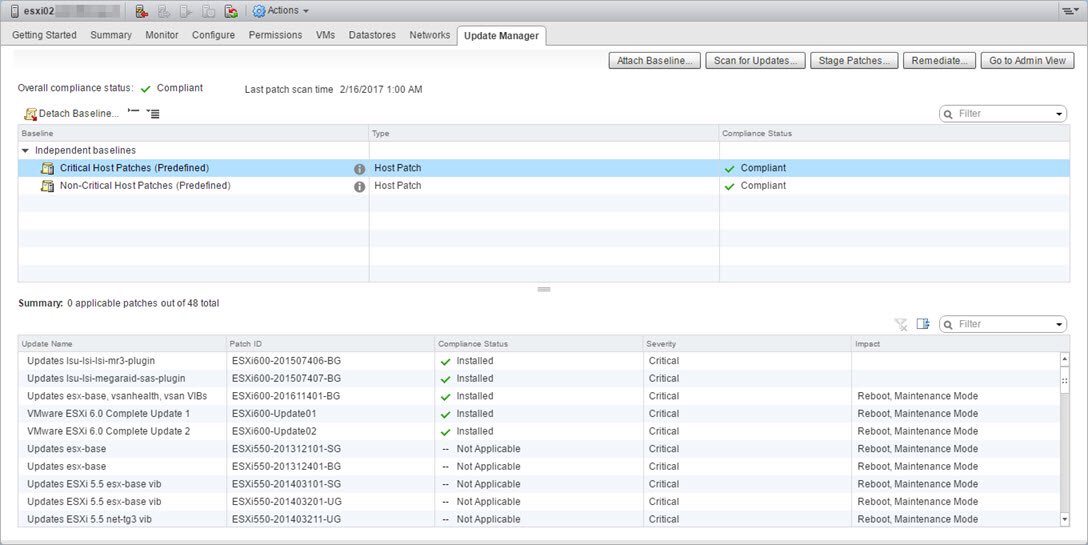Select the Updates lsu-lsi-lsi-mr3-plugin row
Screen dimensions: 1088x545
pos(539,361)
